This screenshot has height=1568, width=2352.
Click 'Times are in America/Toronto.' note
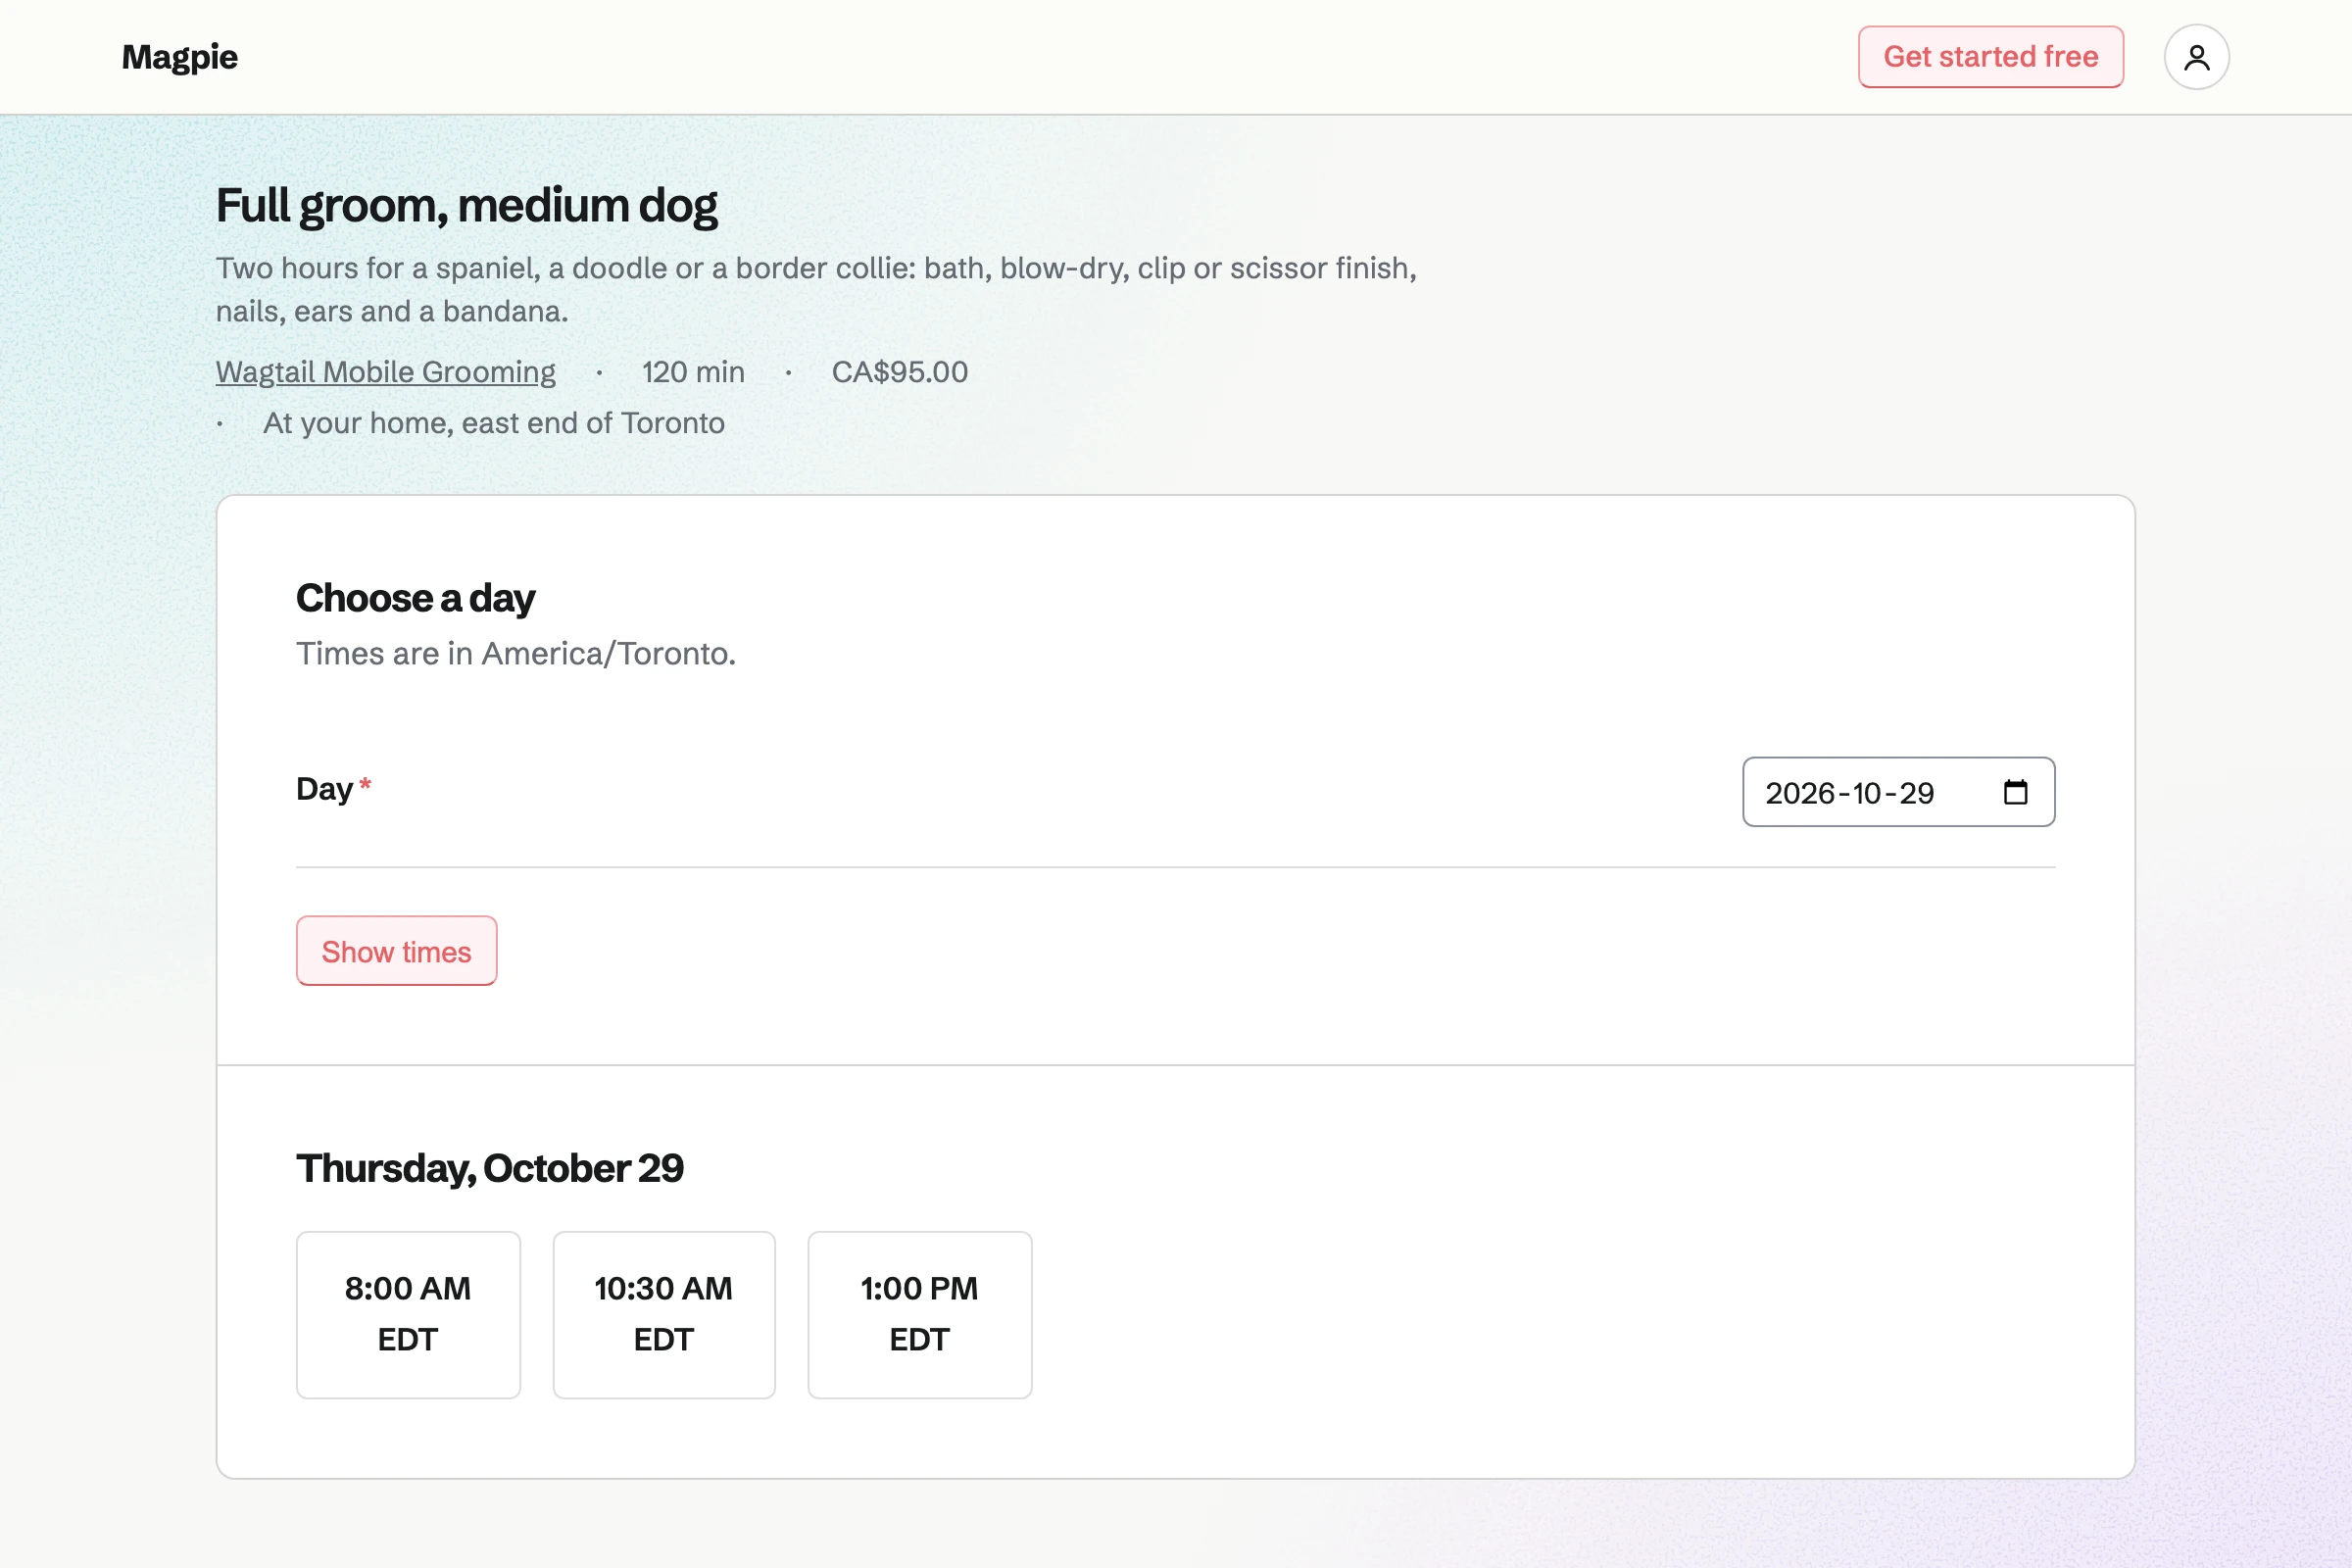click(x=515, y=653)
